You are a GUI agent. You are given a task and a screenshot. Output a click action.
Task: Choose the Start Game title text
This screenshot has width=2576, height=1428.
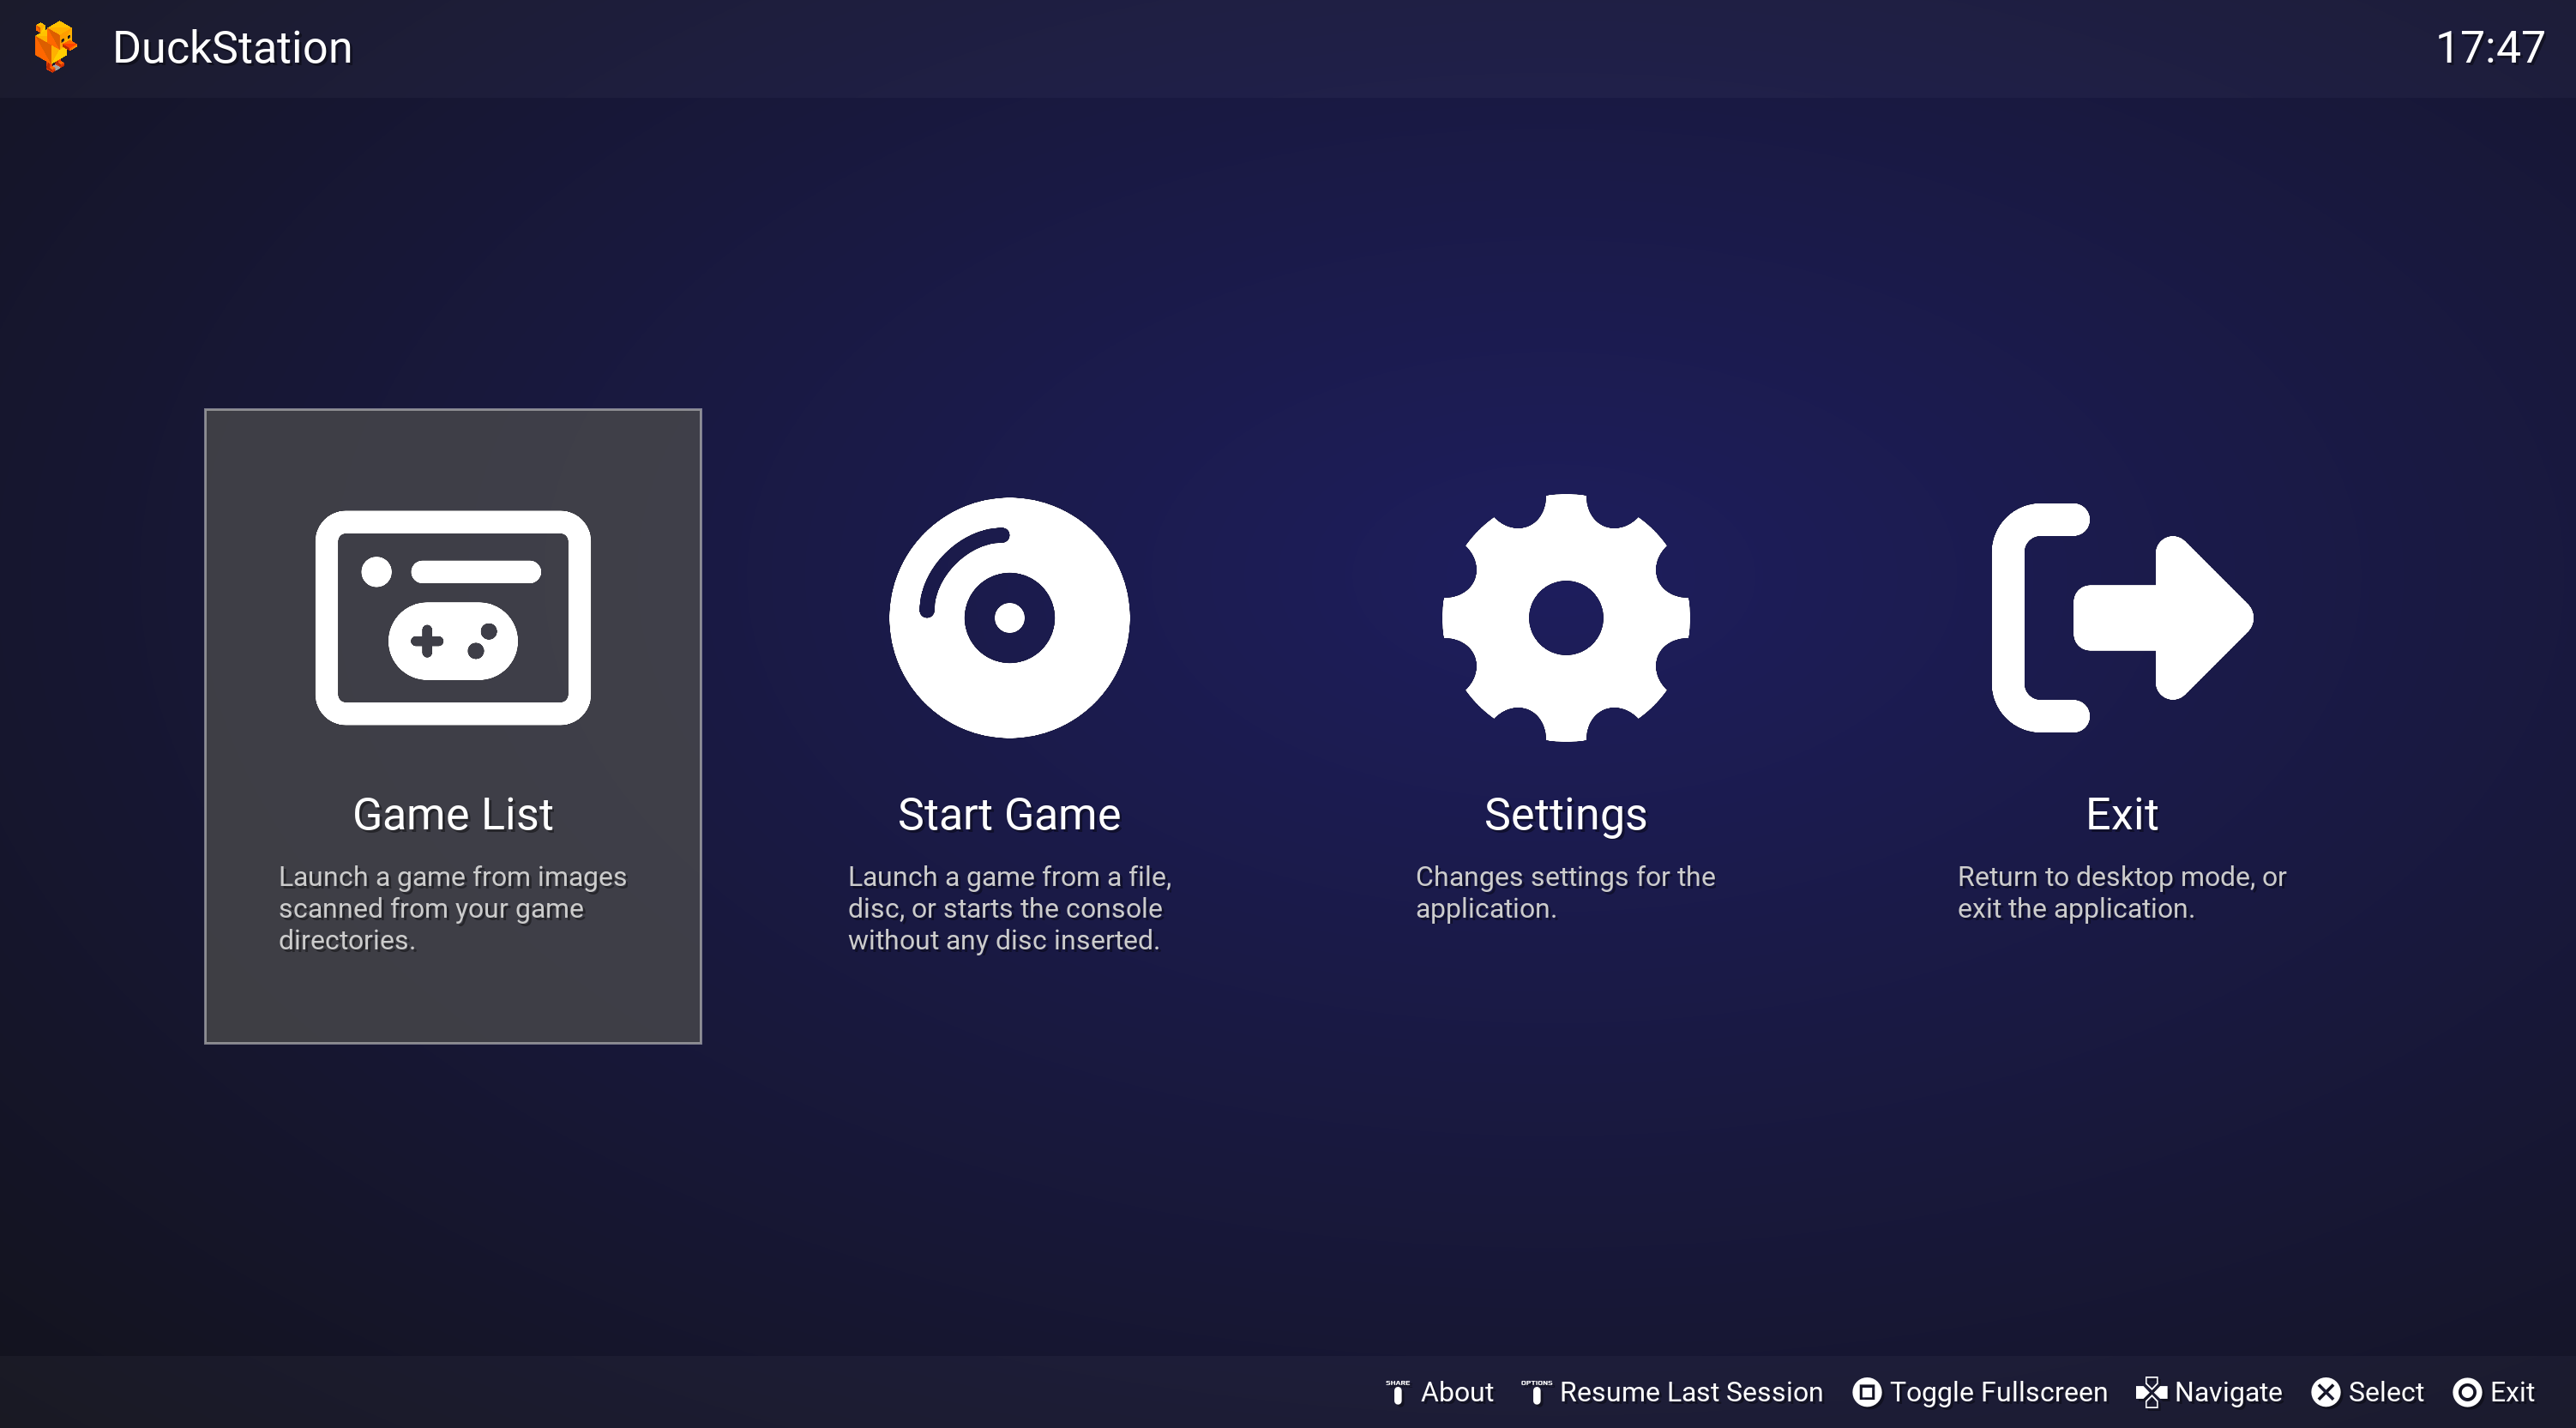1009,814
